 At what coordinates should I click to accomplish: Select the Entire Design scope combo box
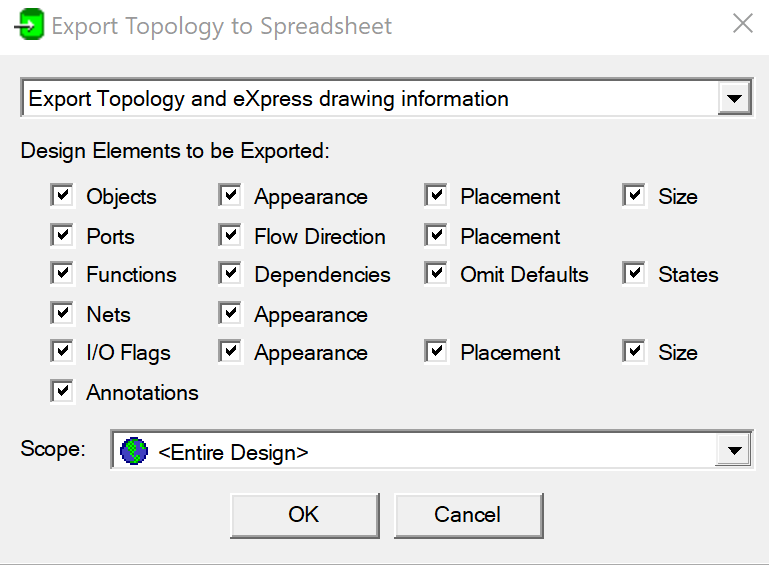(432, 450)
